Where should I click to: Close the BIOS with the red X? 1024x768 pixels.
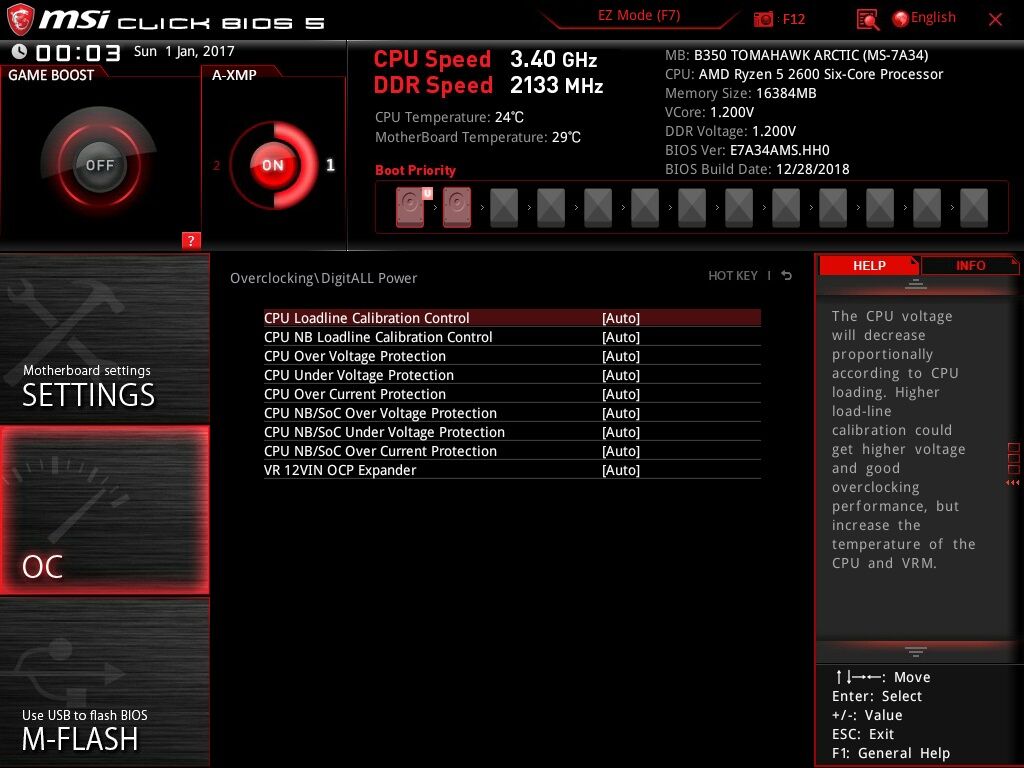coord(995,20)
